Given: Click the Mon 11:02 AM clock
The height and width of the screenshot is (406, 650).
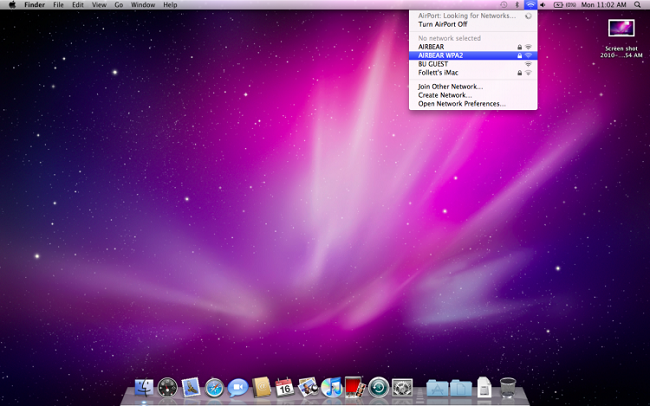Looking at the screenshot, I should (604, 5).
